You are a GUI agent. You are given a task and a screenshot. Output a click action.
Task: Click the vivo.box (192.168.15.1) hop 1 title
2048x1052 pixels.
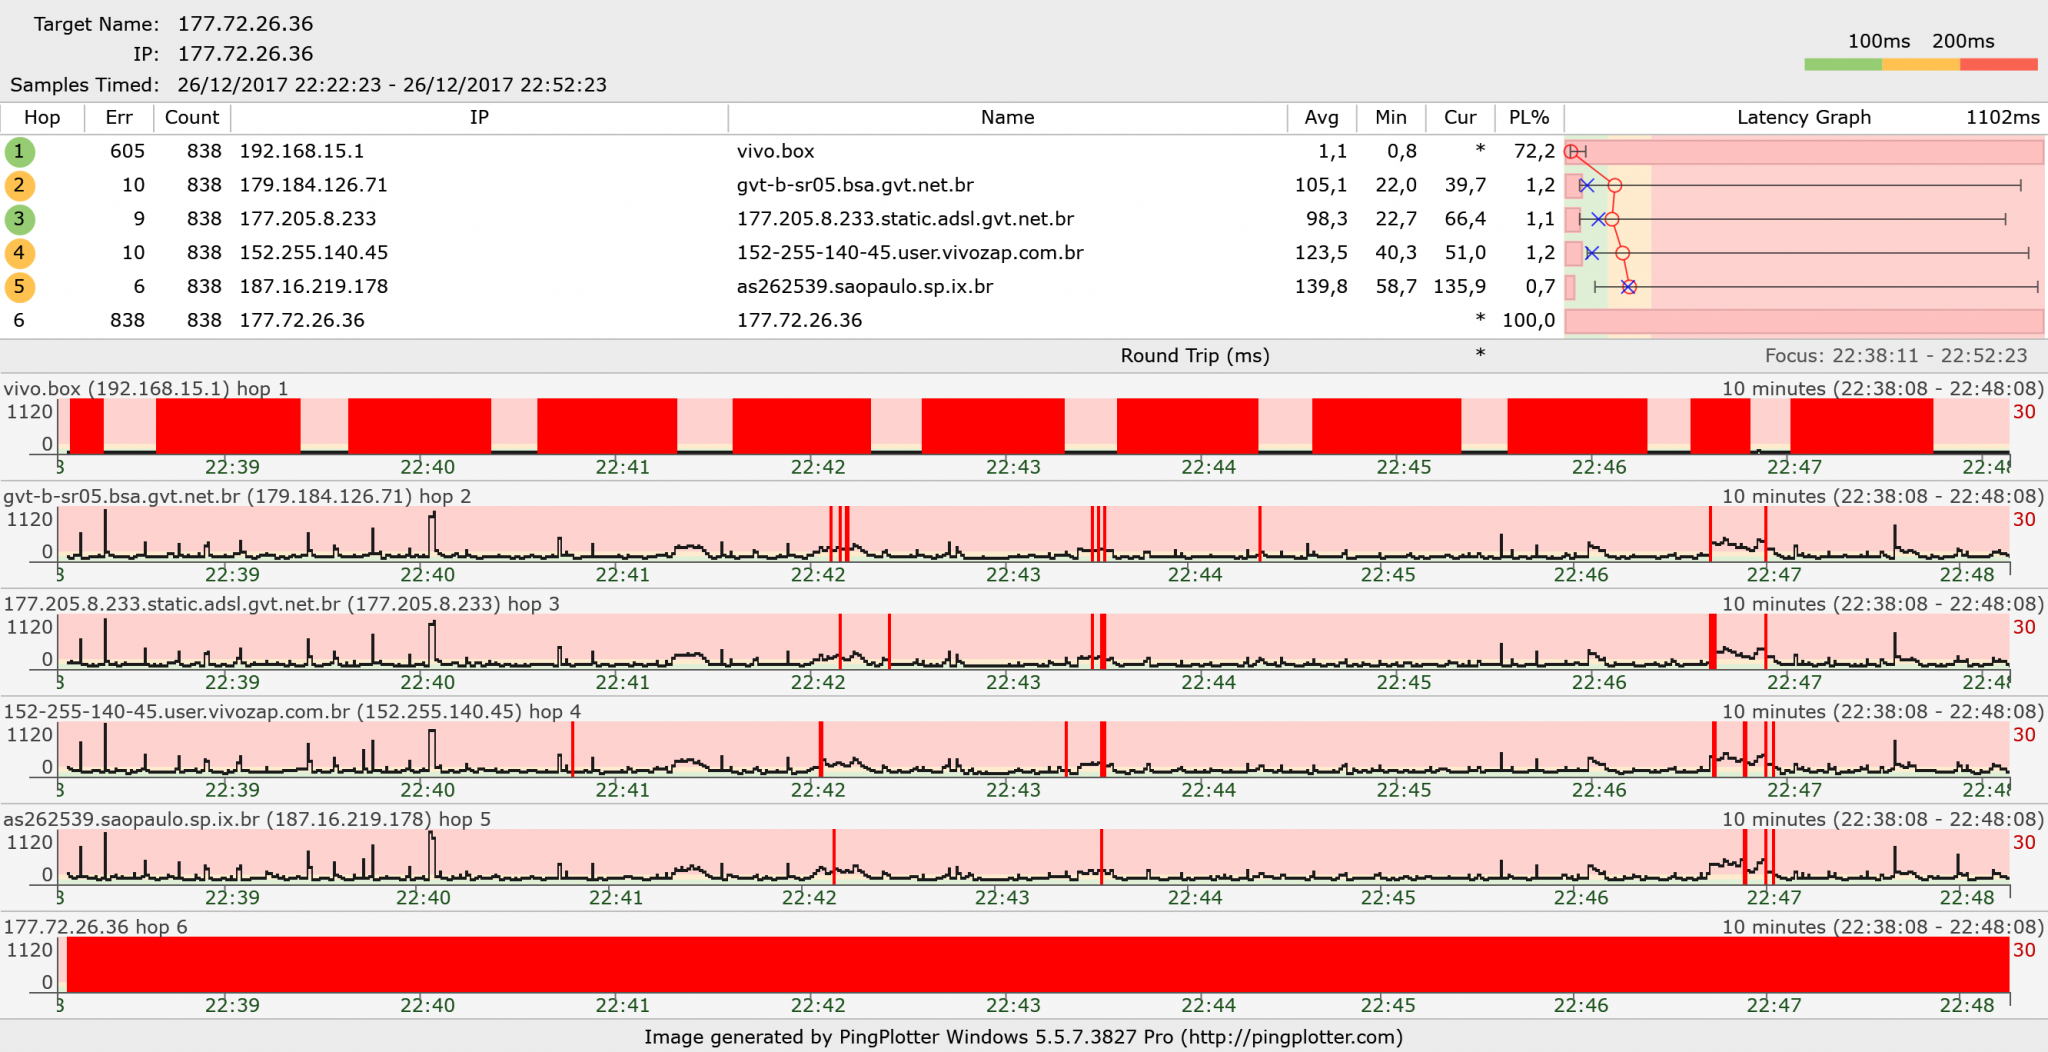146,389
